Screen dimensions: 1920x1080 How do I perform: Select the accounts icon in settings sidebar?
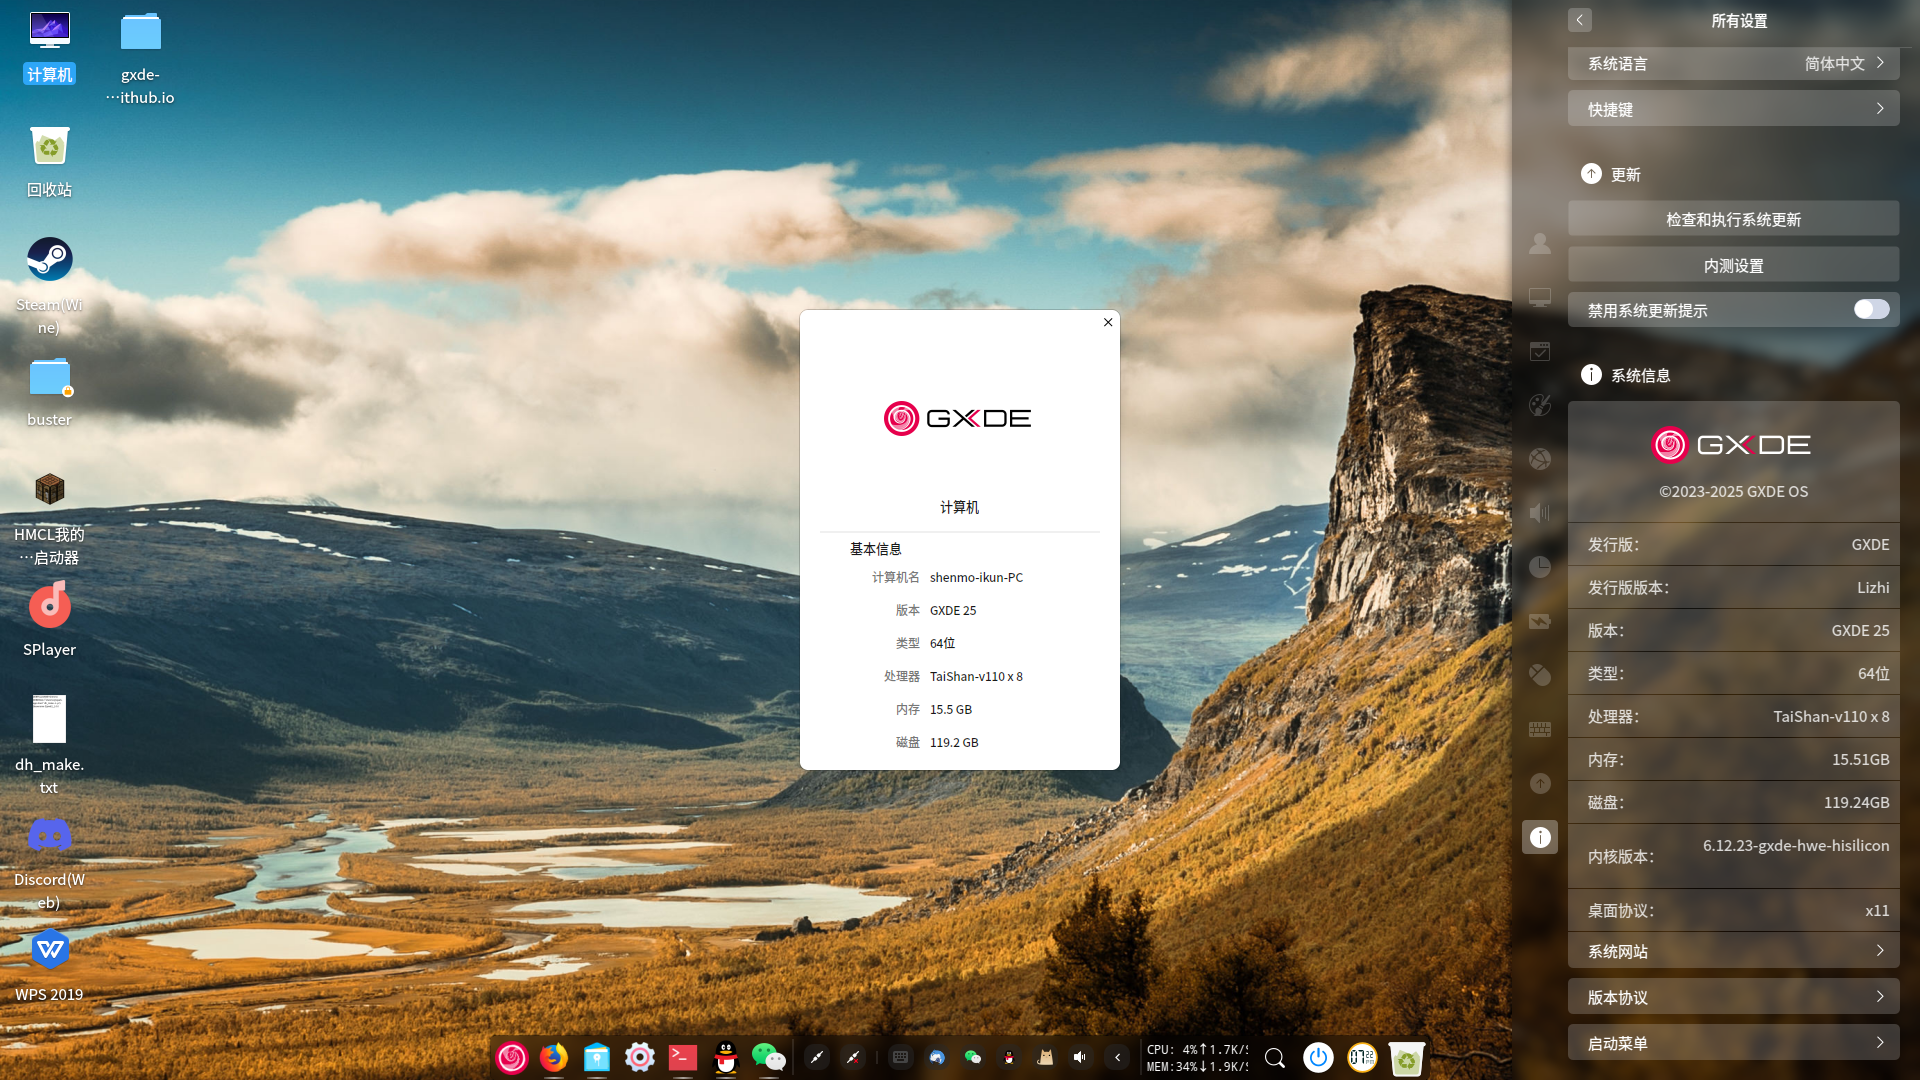click(x=1540, y=243)
